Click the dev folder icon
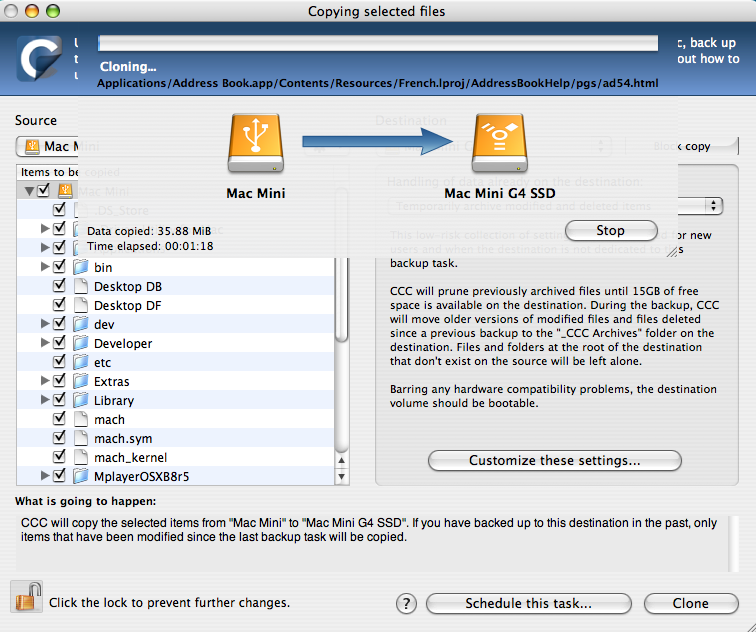Viewport: 756px width, 632px height. tap(81, 324)
